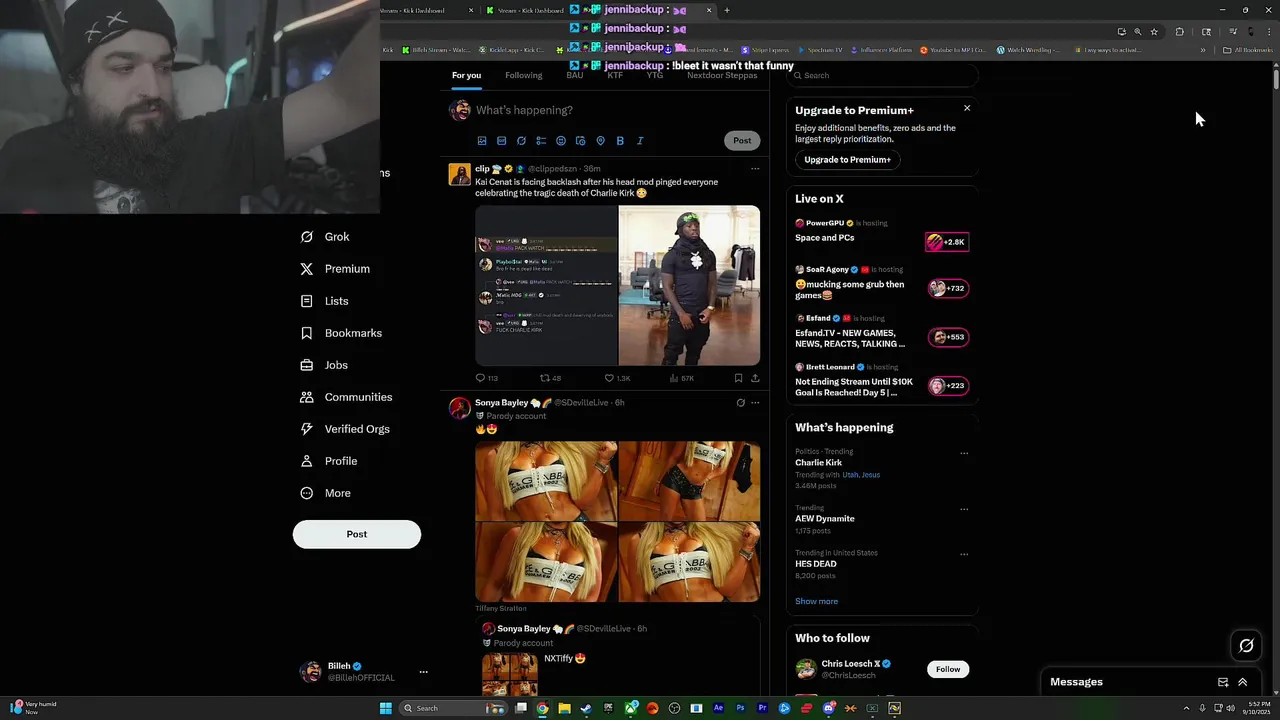Screen dimensions: 1280x720
Task: Open emoji picker in composer
Action: pyautogui.click(x=561, y=141)
